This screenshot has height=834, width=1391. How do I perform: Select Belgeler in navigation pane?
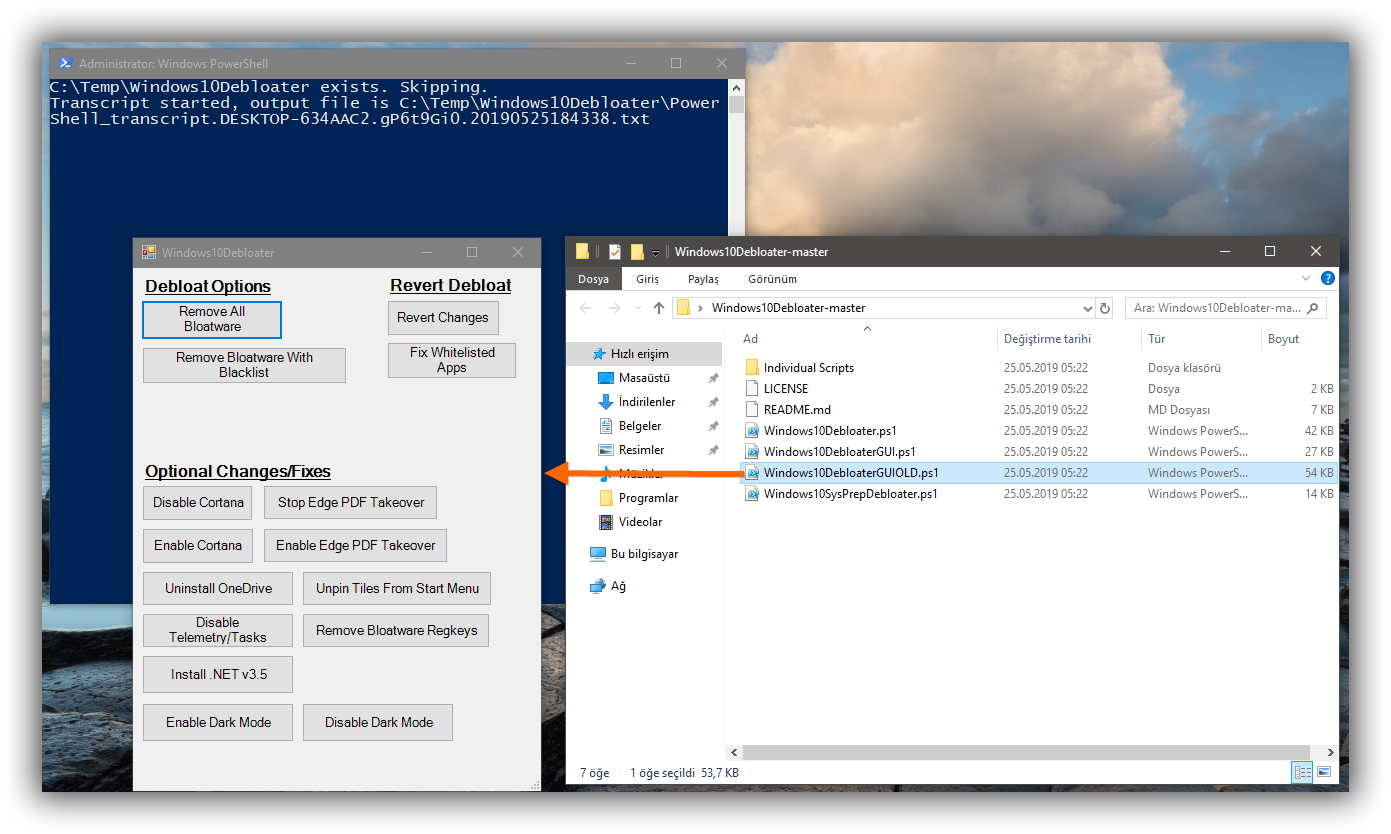pos(644,426)
